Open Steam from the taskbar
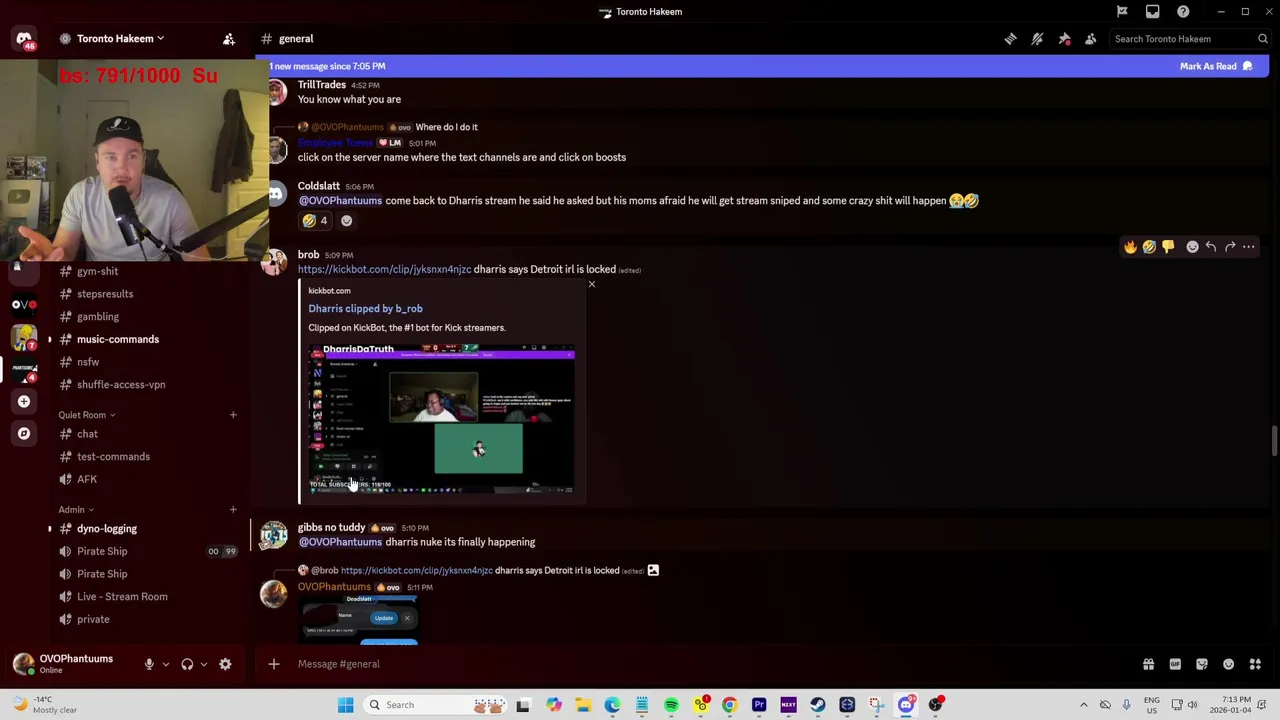The height and width of the screenshot is (720, 1280). 818,705
